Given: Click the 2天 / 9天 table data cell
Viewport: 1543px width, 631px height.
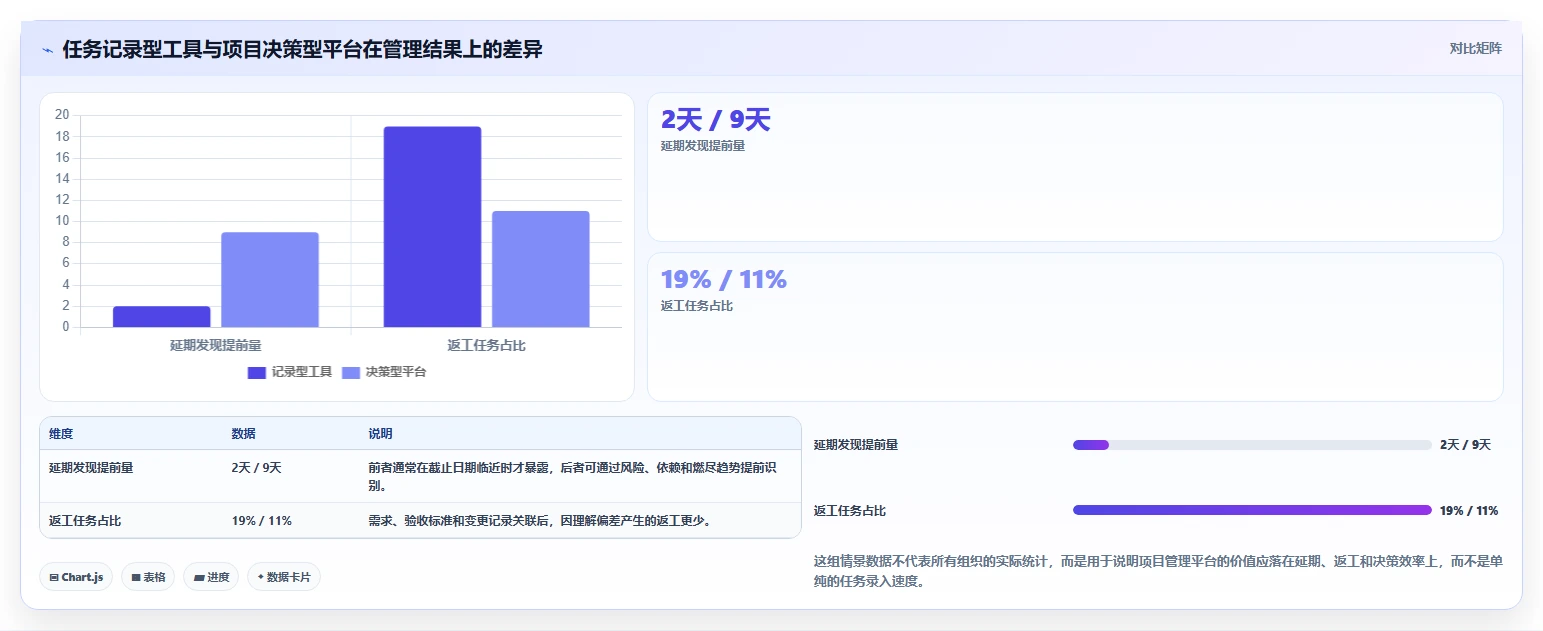Looking at the screenshot, I should coord(257,467).
